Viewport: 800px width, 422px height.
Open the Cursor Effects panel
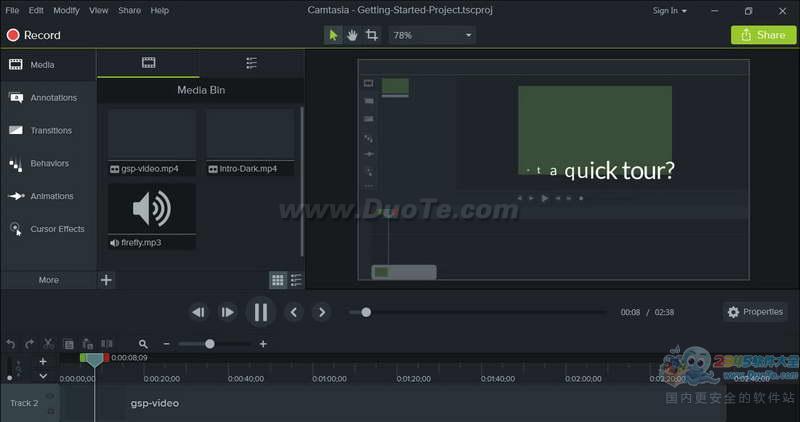(48, 229)
